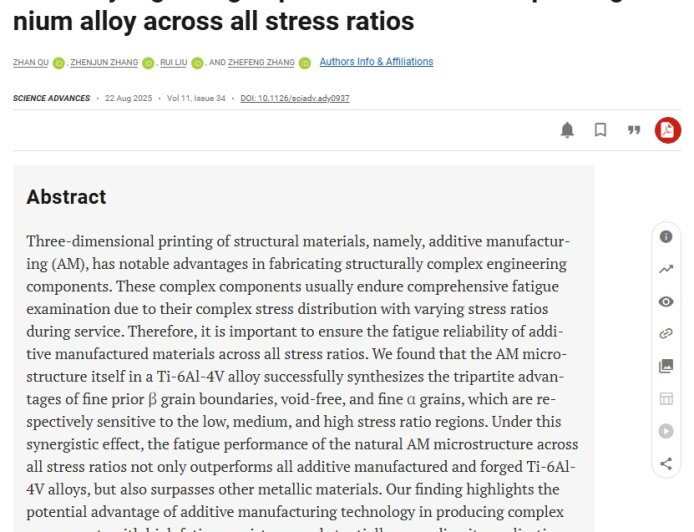Go to the Vol 11, Issue 34 link
This screenshot has height=532, width=694.
pos(196,98)
